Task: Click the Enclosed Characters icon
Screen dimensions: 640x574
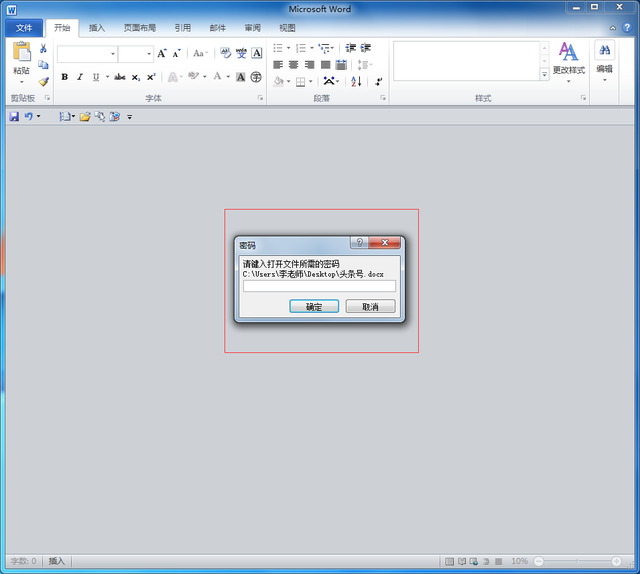Action: click(256, 77)
